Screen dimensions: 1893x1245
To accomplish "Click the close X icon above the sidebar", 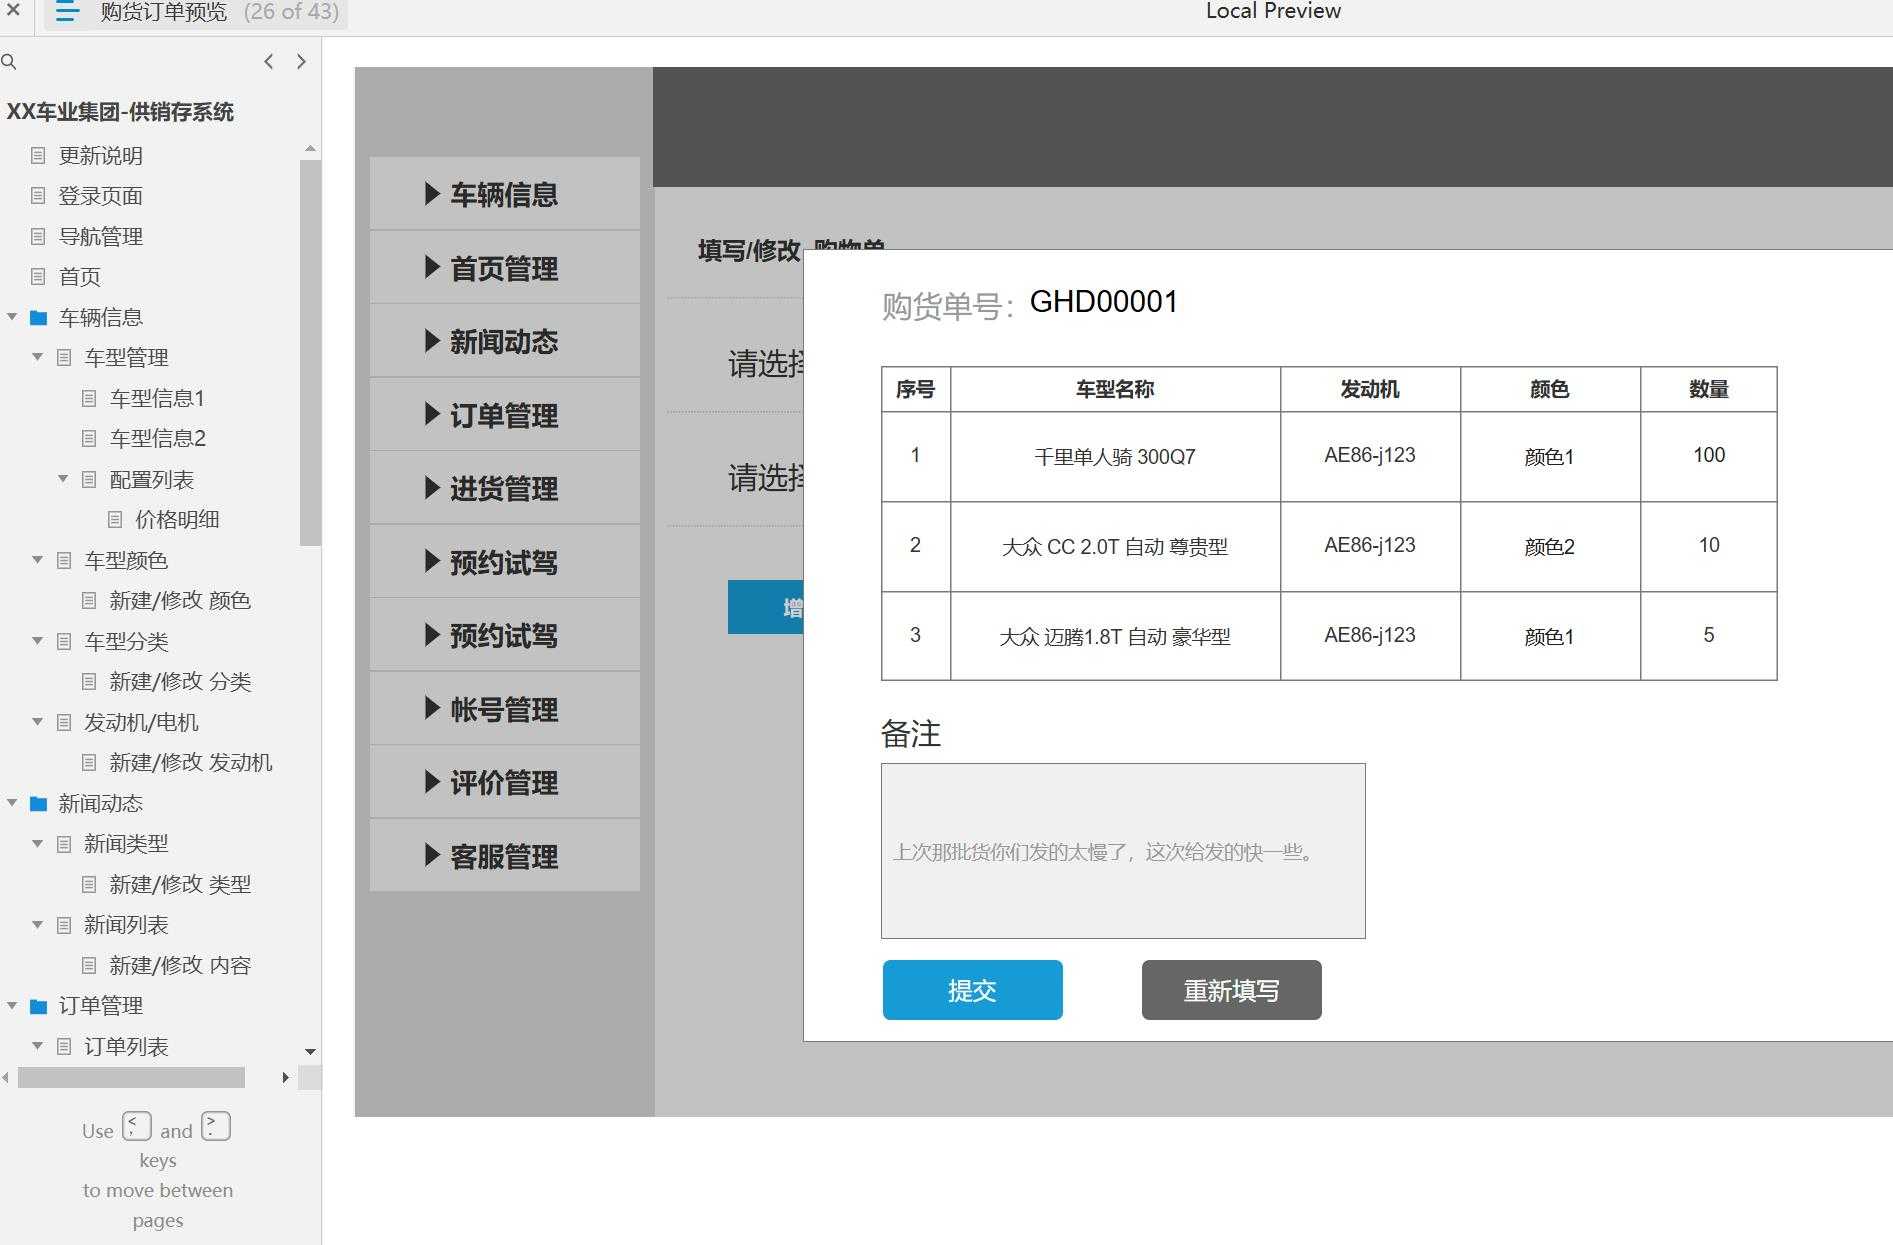I will [x=12, y=12].
